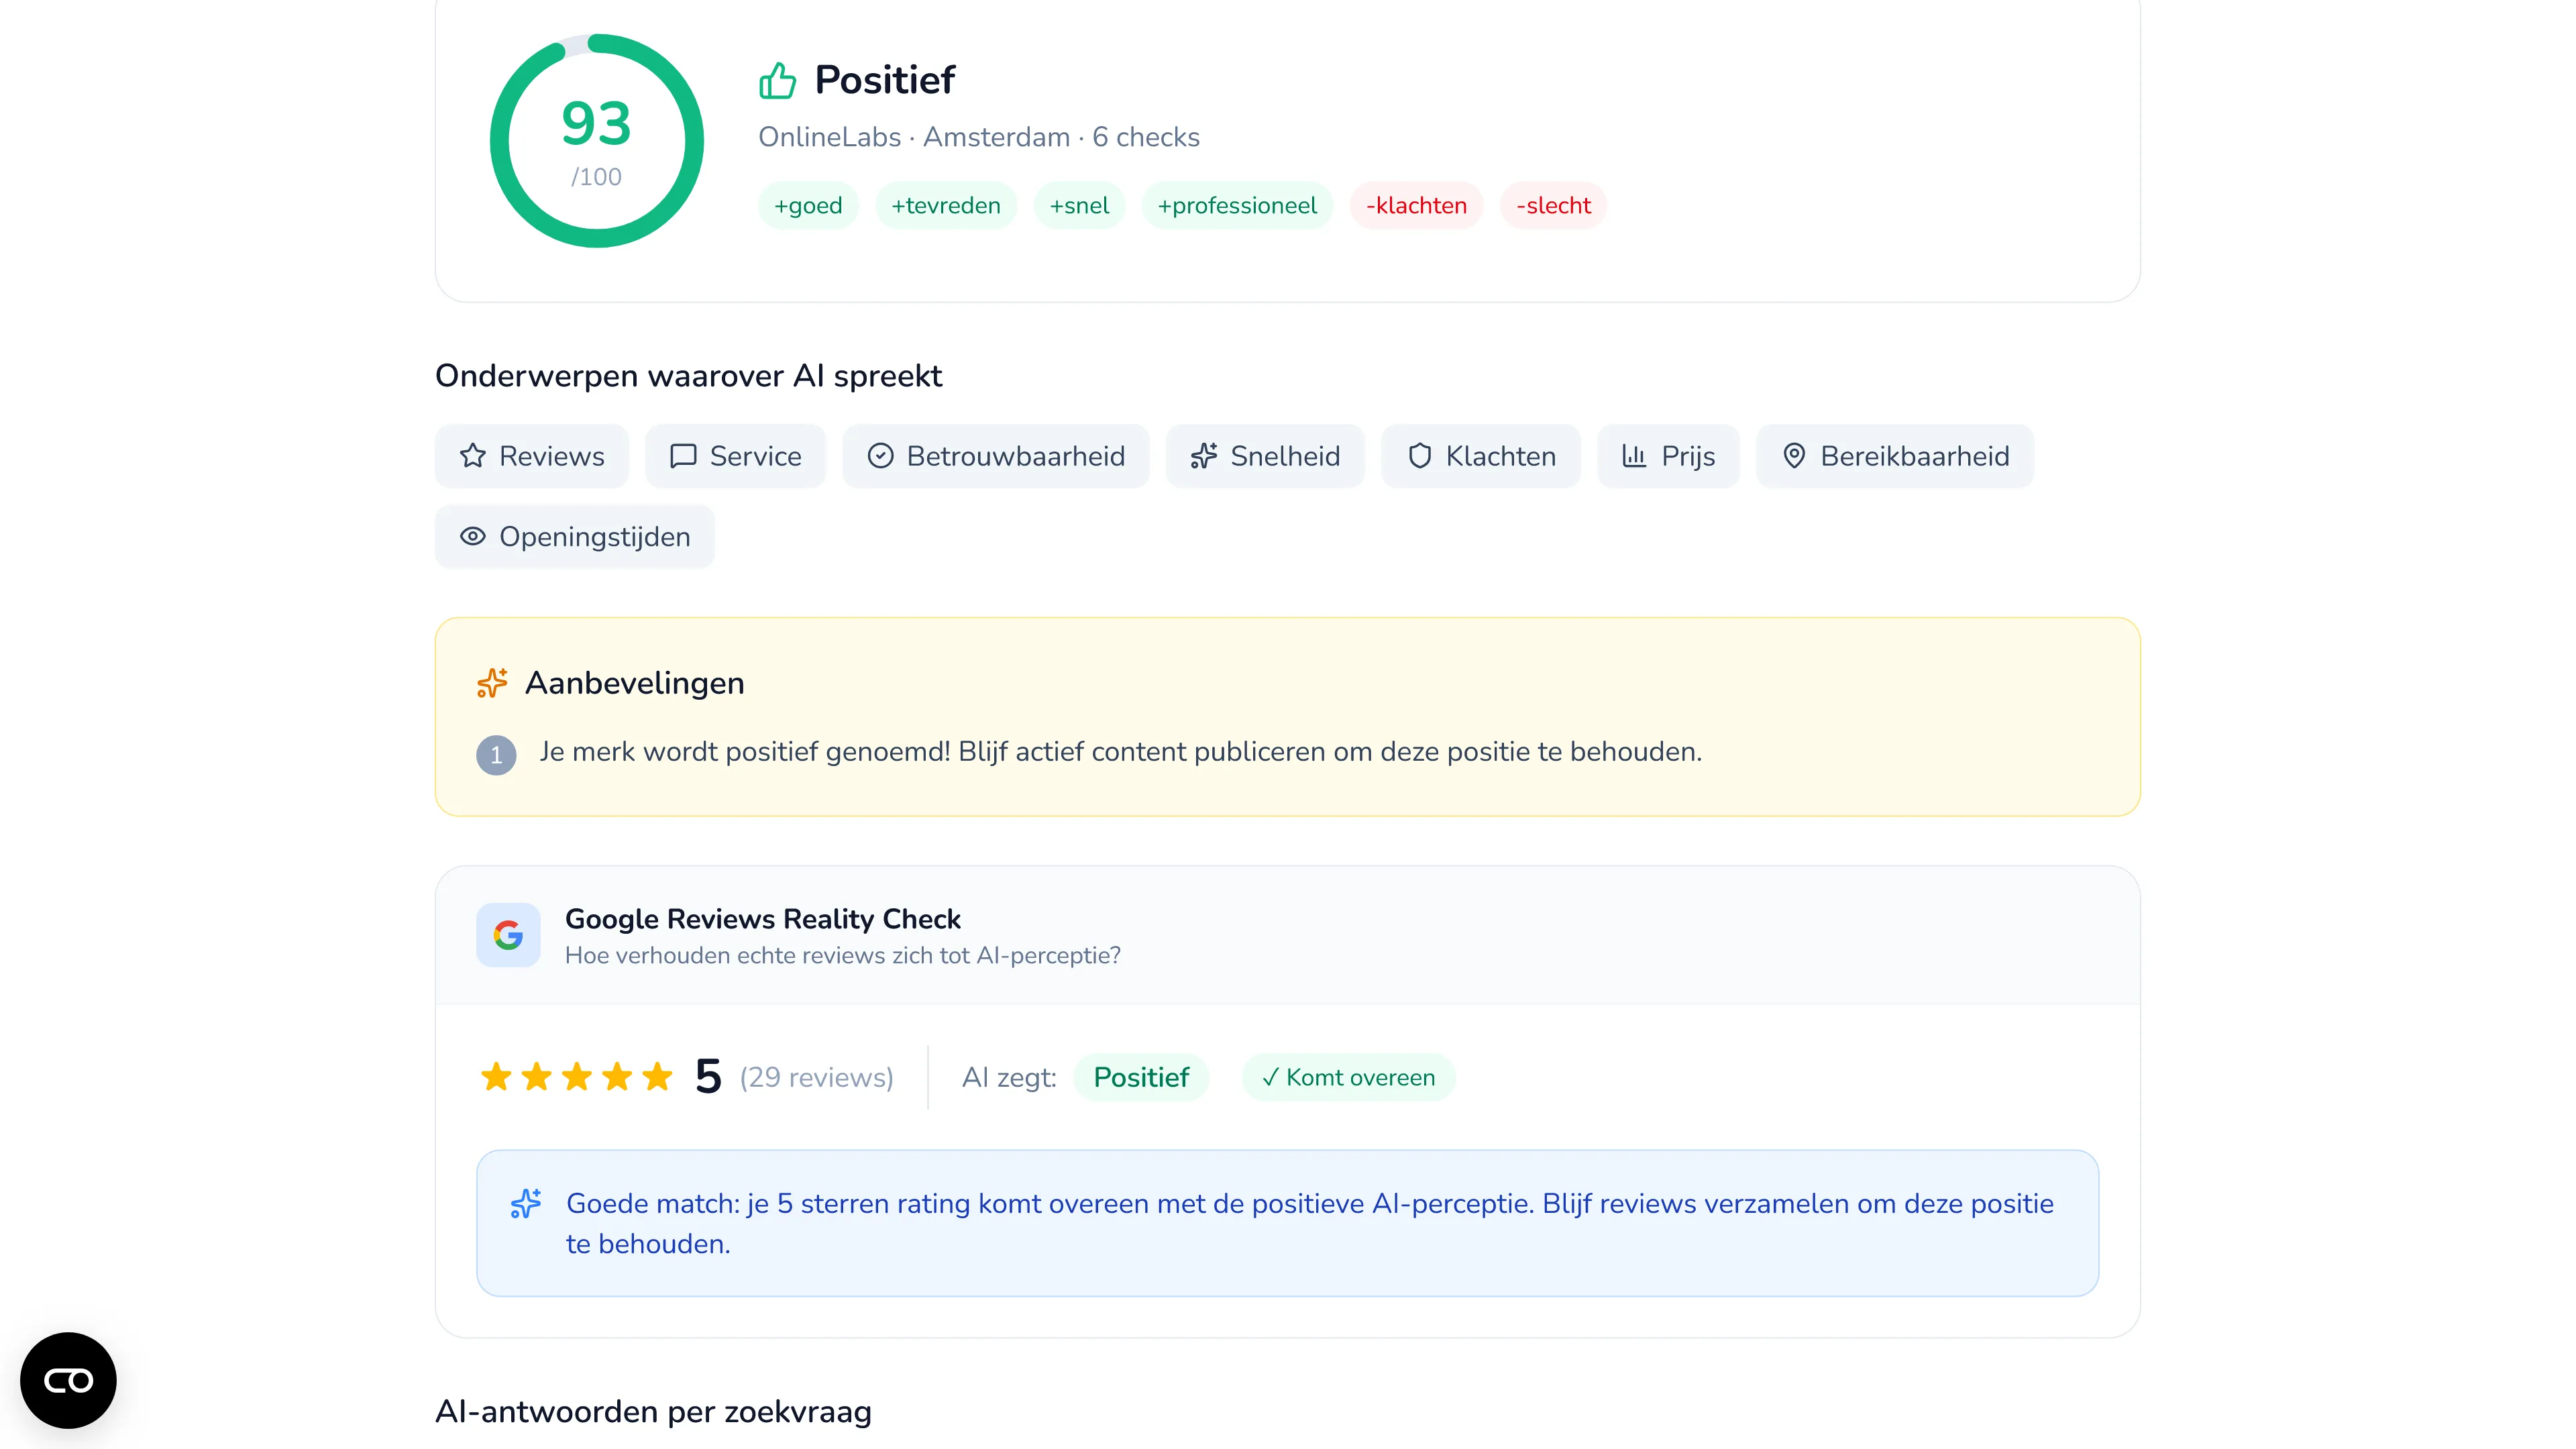Click the -klachten negative keyword tag

click(1416, 206)
